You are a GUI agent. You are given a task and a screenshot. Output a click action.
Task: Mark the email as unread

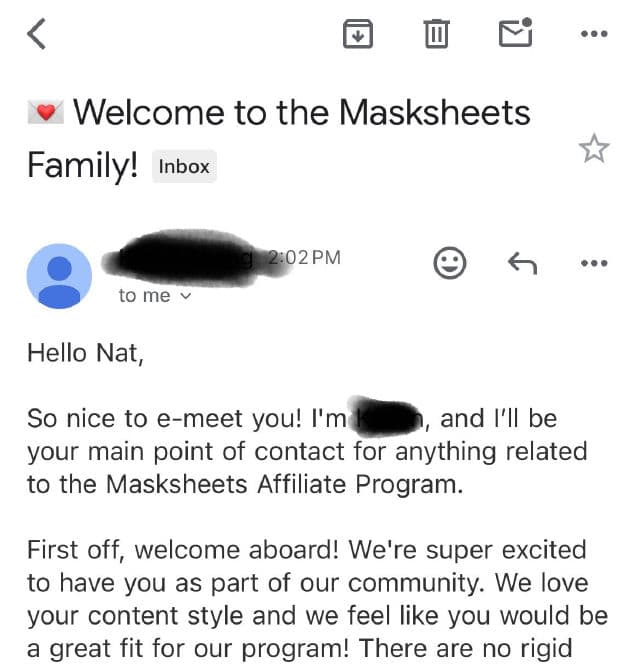tap(515, 33)
